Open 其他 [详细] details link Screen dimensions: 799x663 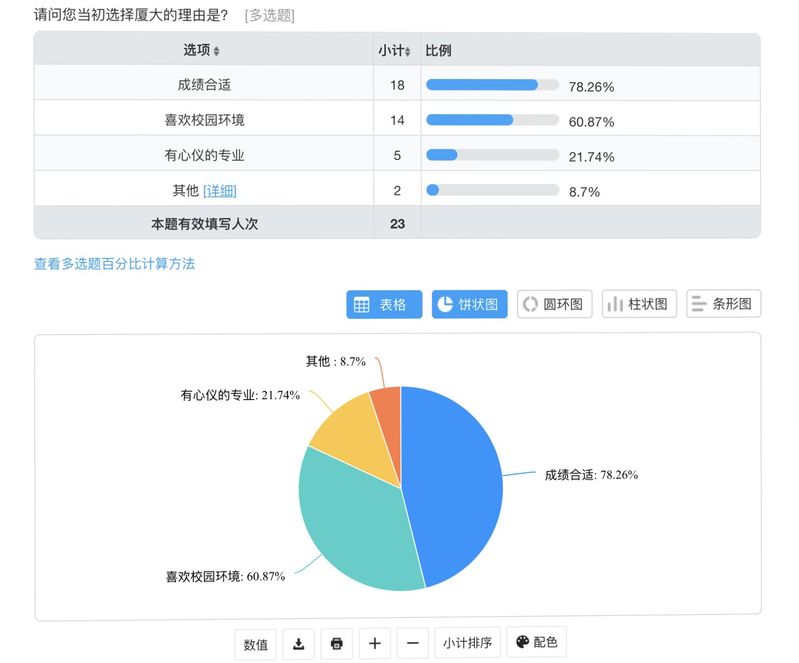[x=220, y=191]
